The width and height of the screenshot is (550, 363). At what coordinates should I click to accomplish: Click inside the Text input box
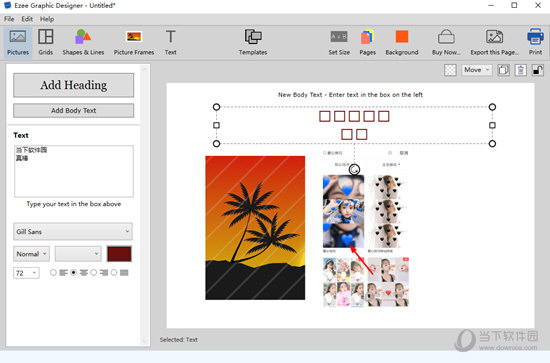(74, 171)
